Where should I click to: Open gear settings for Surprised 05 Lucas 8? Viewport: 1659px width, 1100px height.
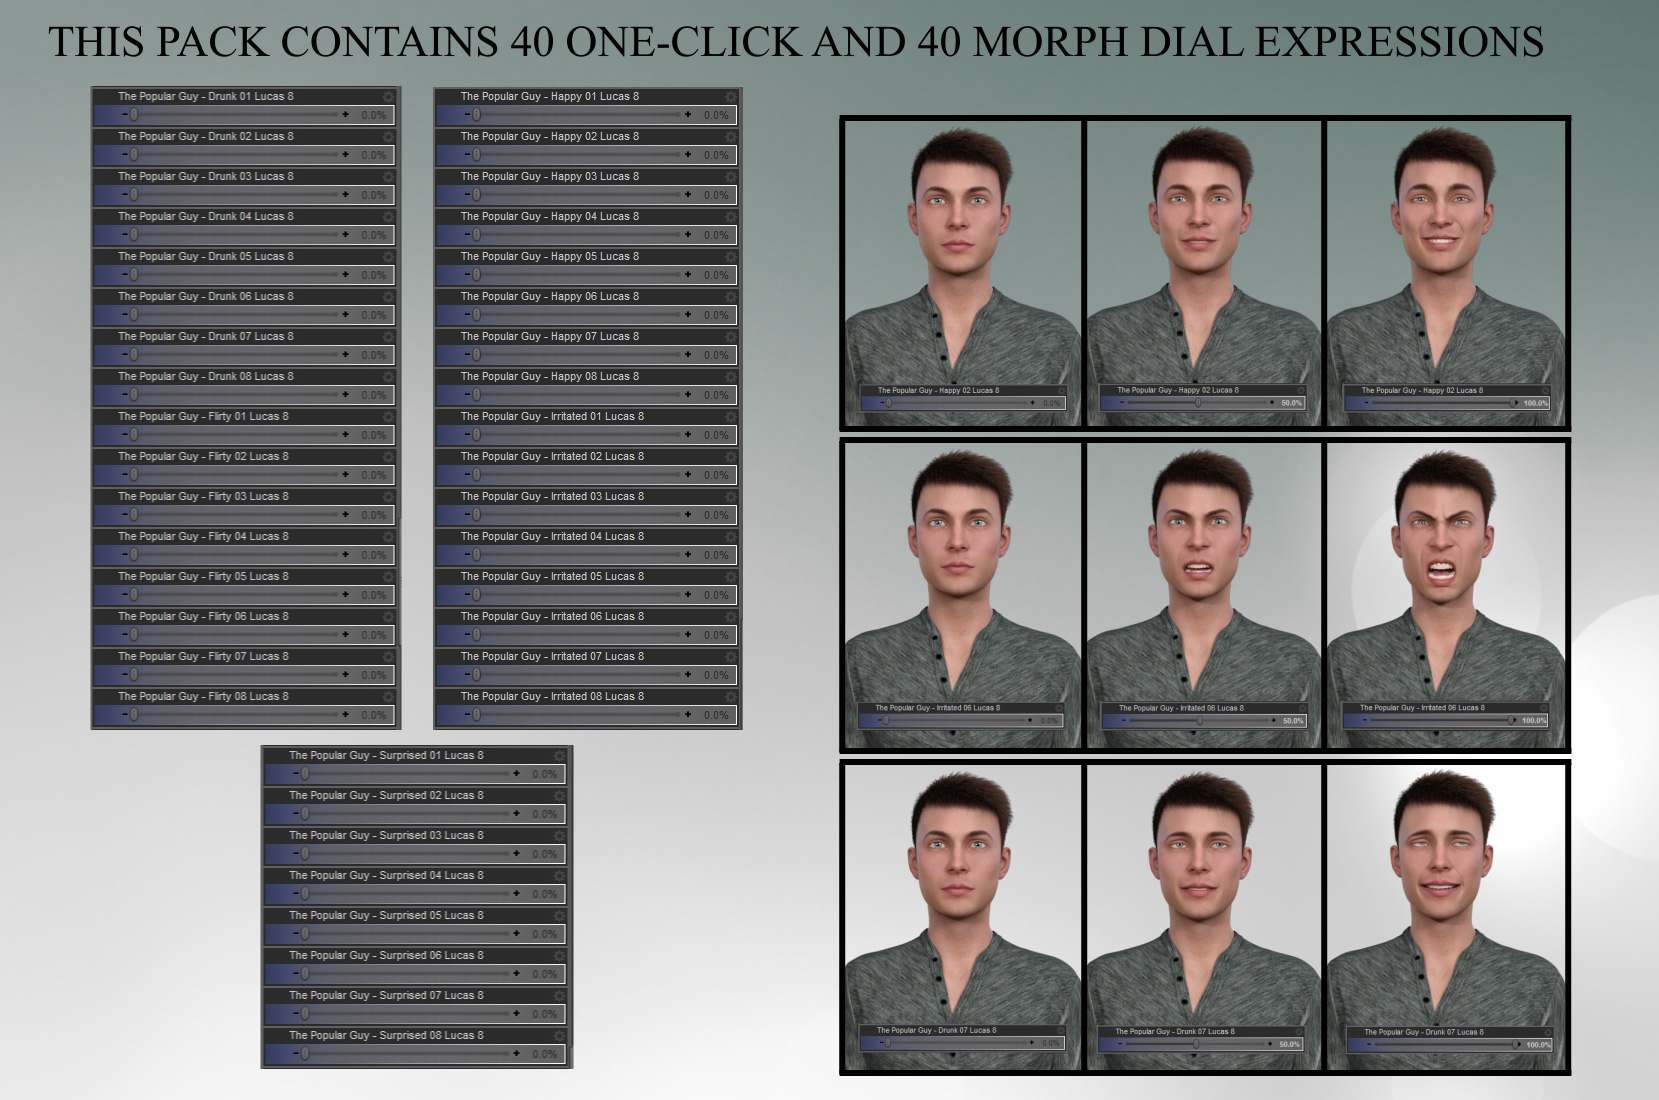[x=560, y=916]
